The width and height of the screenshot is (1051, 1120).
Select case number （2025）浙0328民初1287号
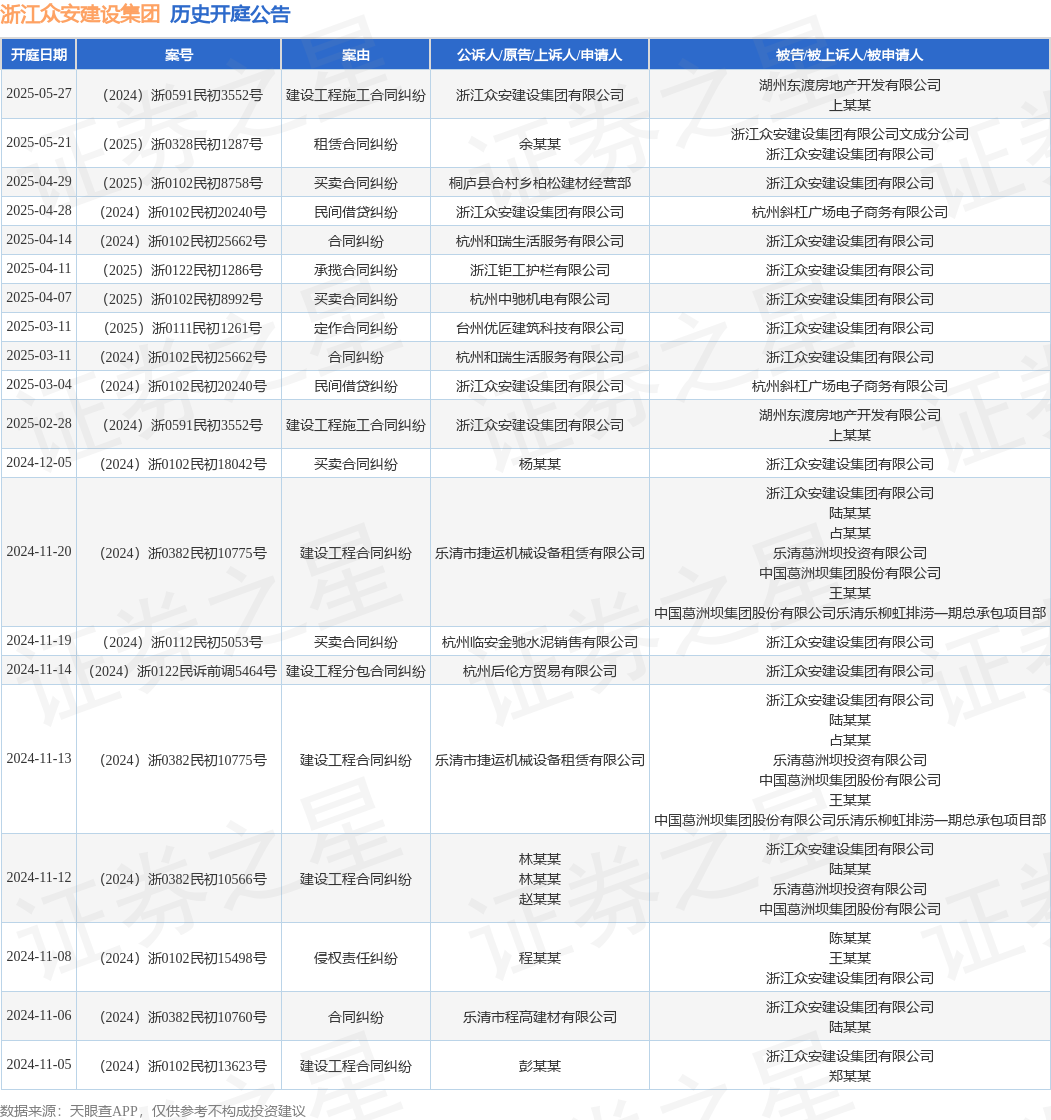179,144
